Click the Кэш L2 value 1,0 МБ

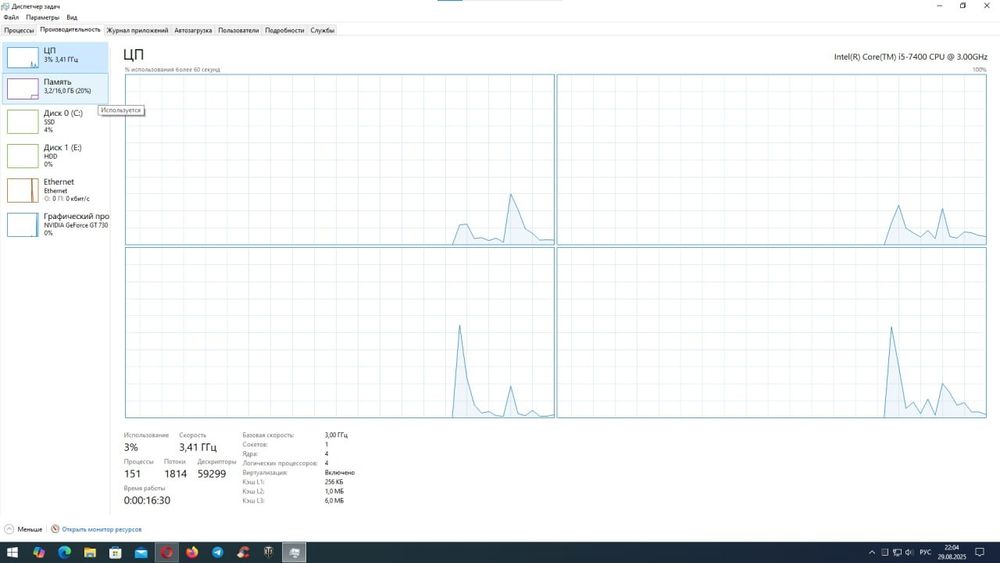coord(334,492)
